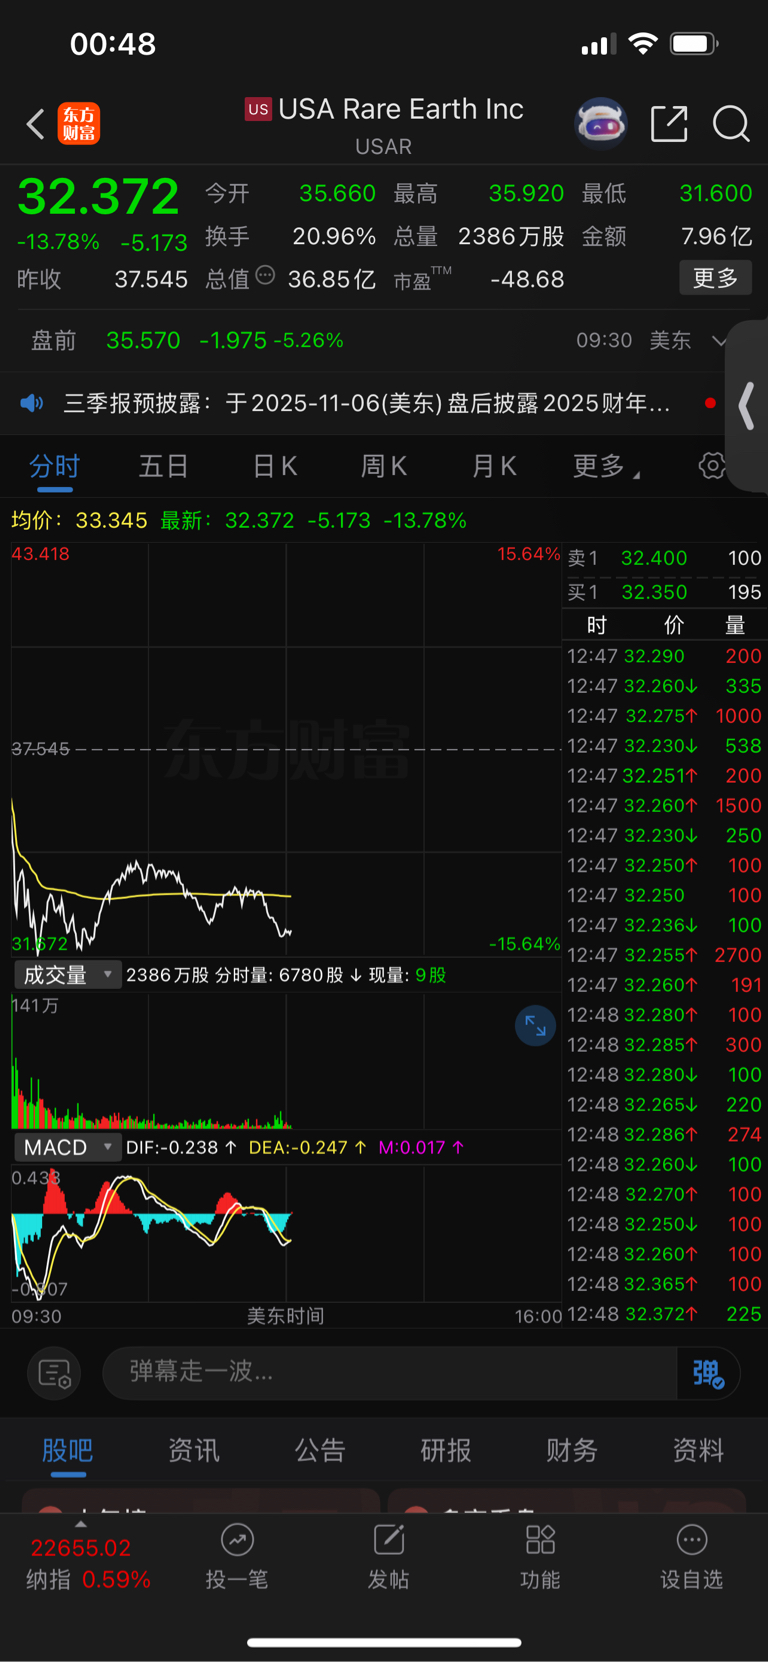Screen dimensions: 768x1662
Task: Tap the 纳指 22655.02 index ticker
Action: click(88, 1564)
